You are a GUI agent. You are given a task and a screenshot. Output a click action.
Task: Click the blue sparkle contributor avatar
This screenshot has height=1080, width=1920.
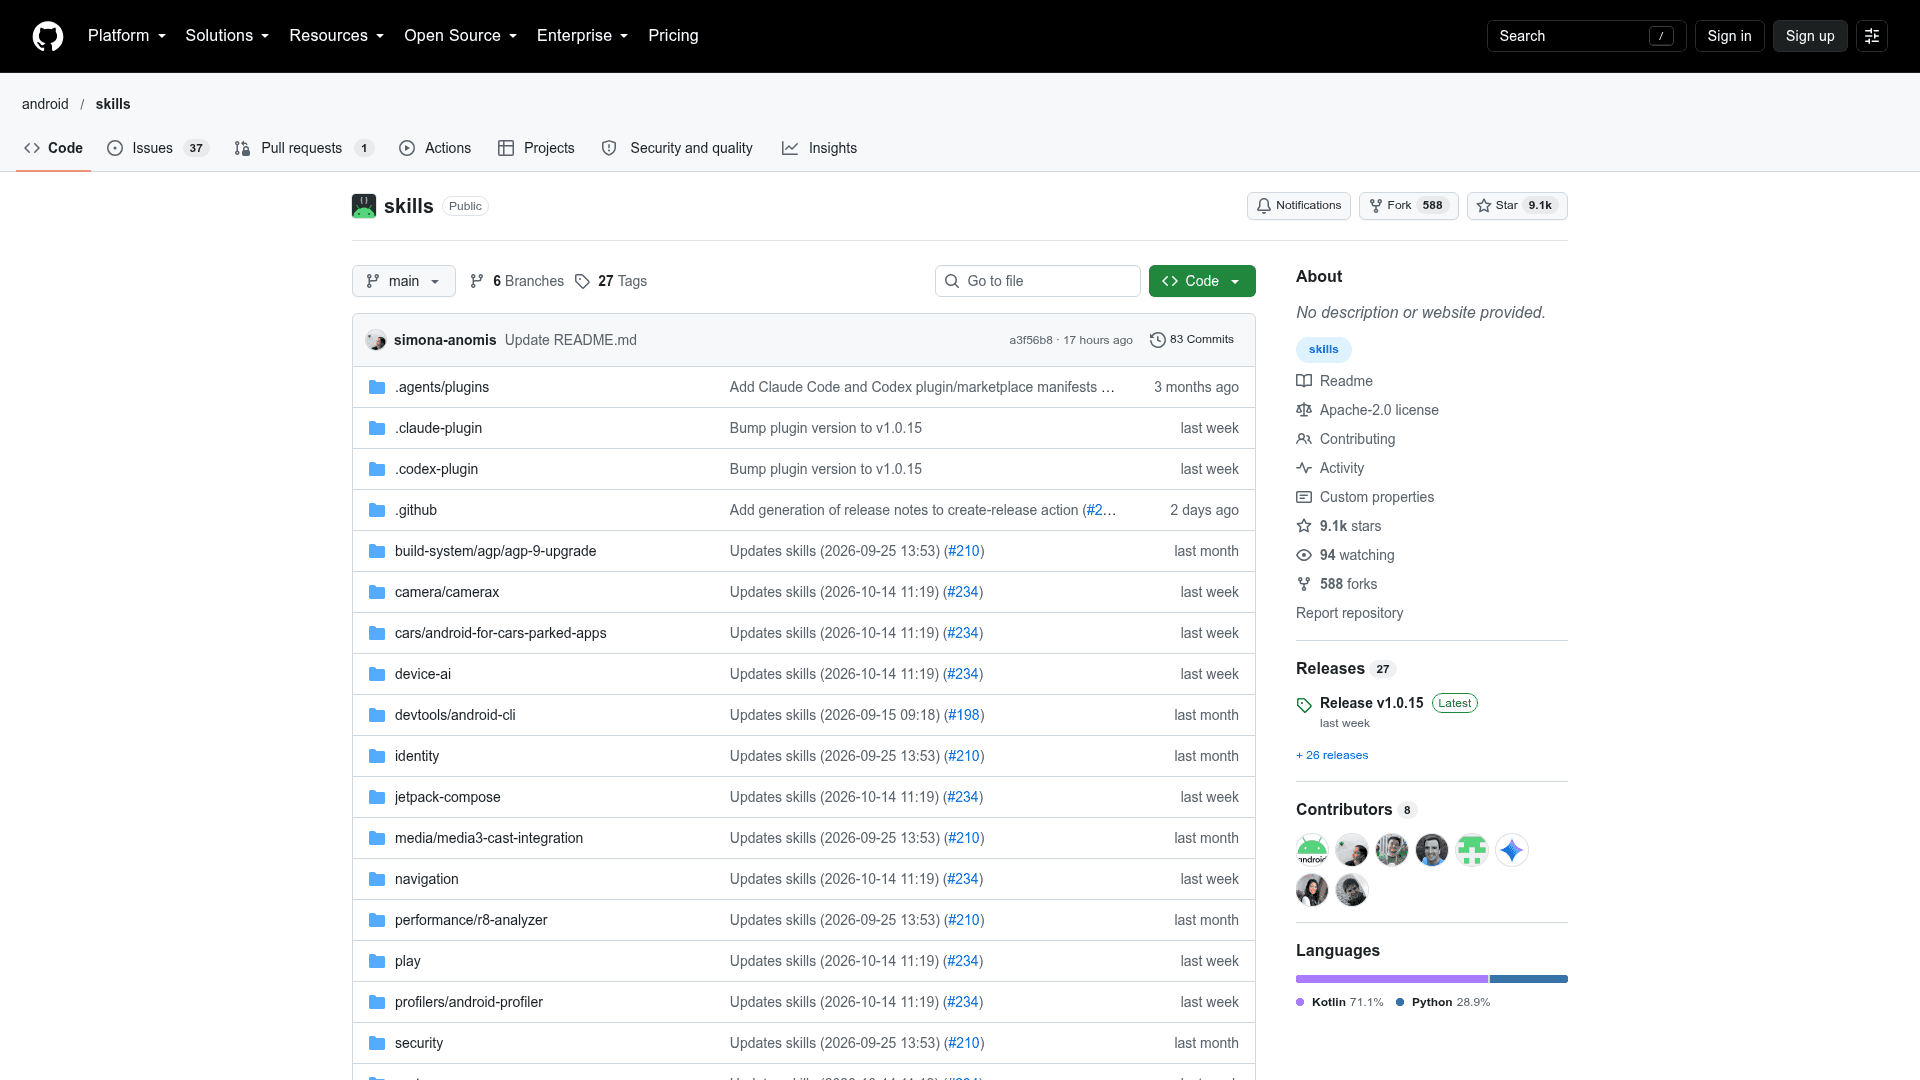coord(1512,850)
